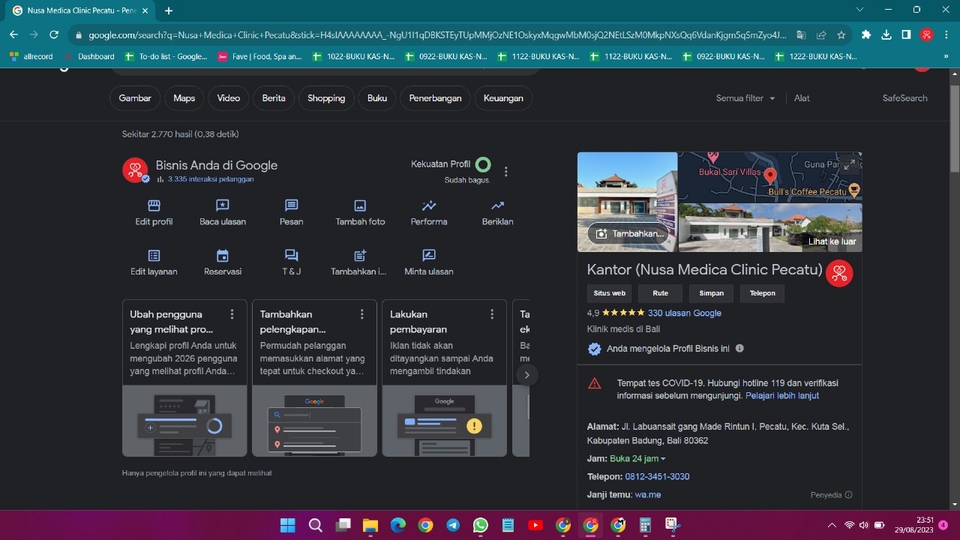Launch YouTube from the taskbar
The height and width of the screenshot is (540, 960).
tap(535, 525)
